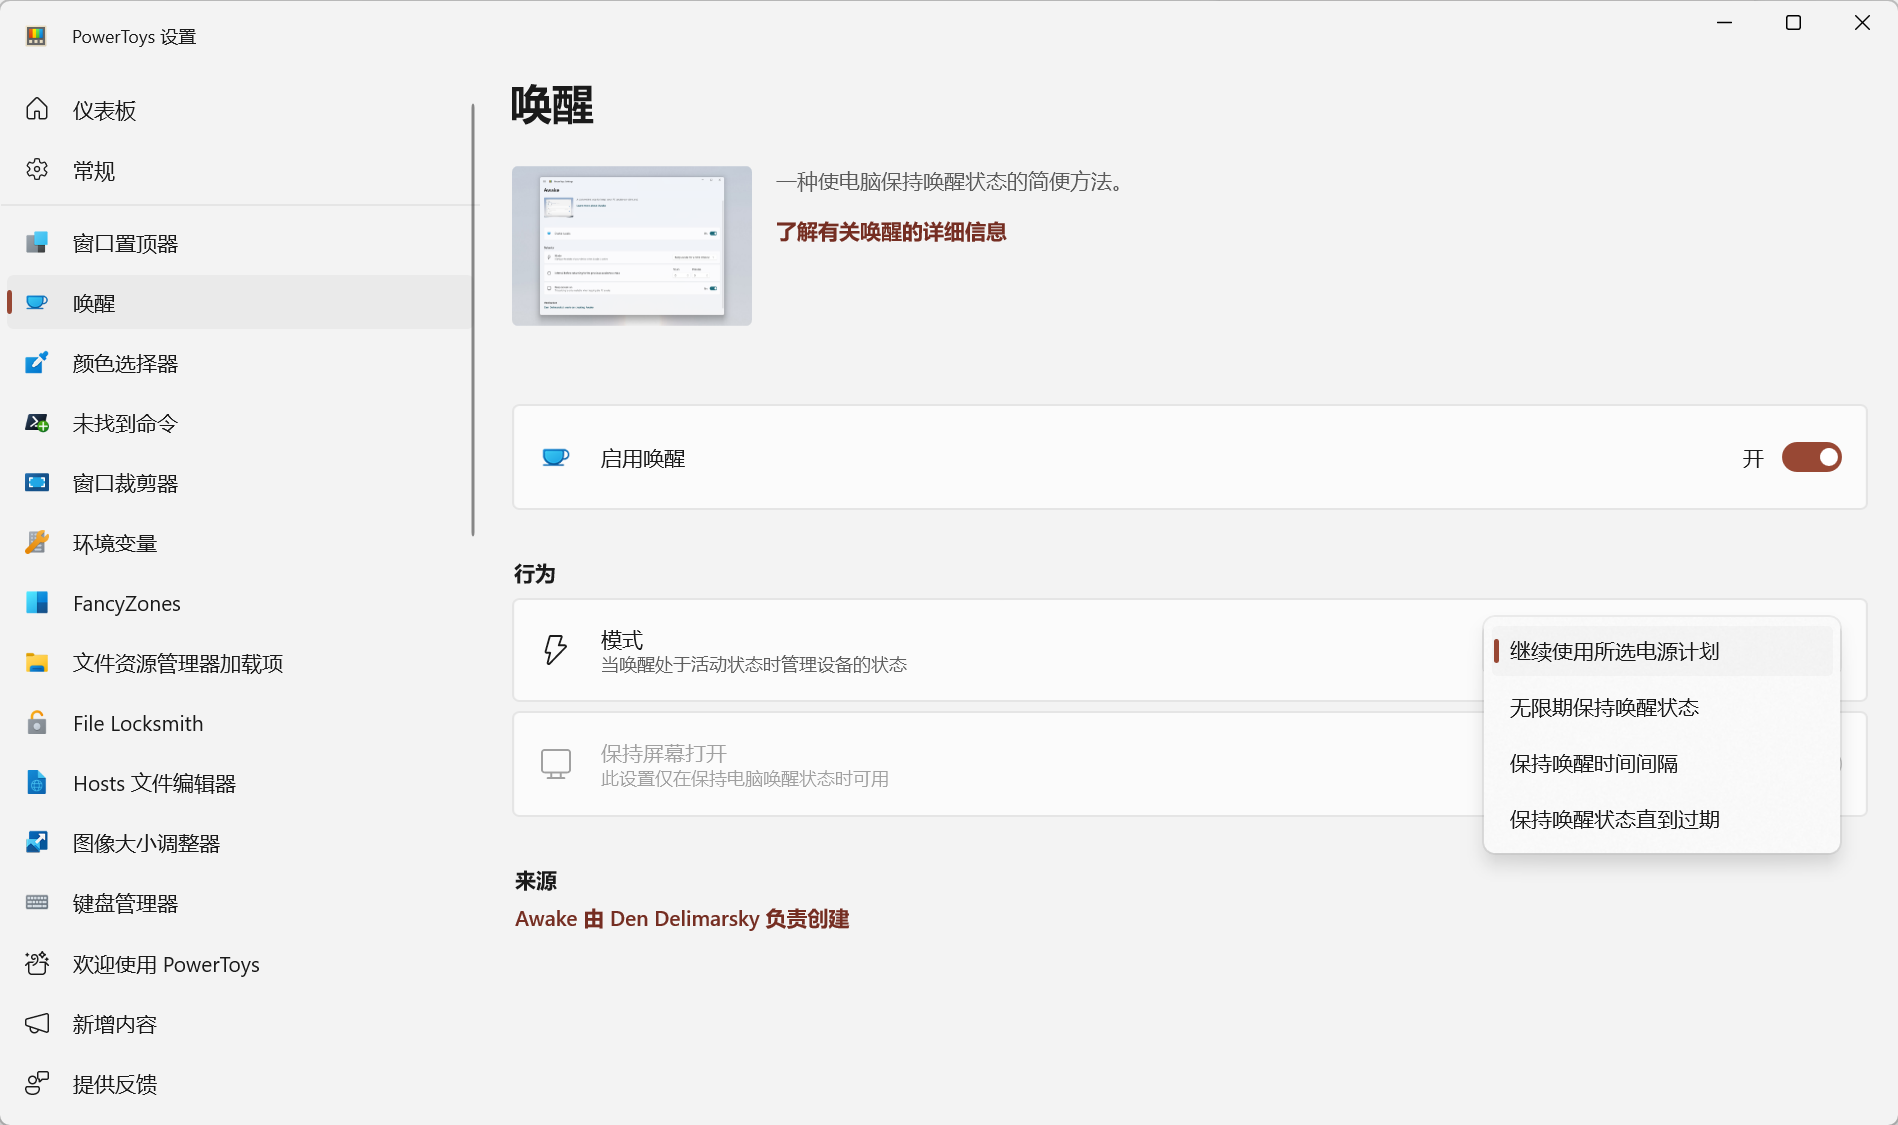Screen dimensions: 1898x1125
Task: Click the 此设置仅在保持电脑唤醒状态时可用 description
Action: [745, 778]
